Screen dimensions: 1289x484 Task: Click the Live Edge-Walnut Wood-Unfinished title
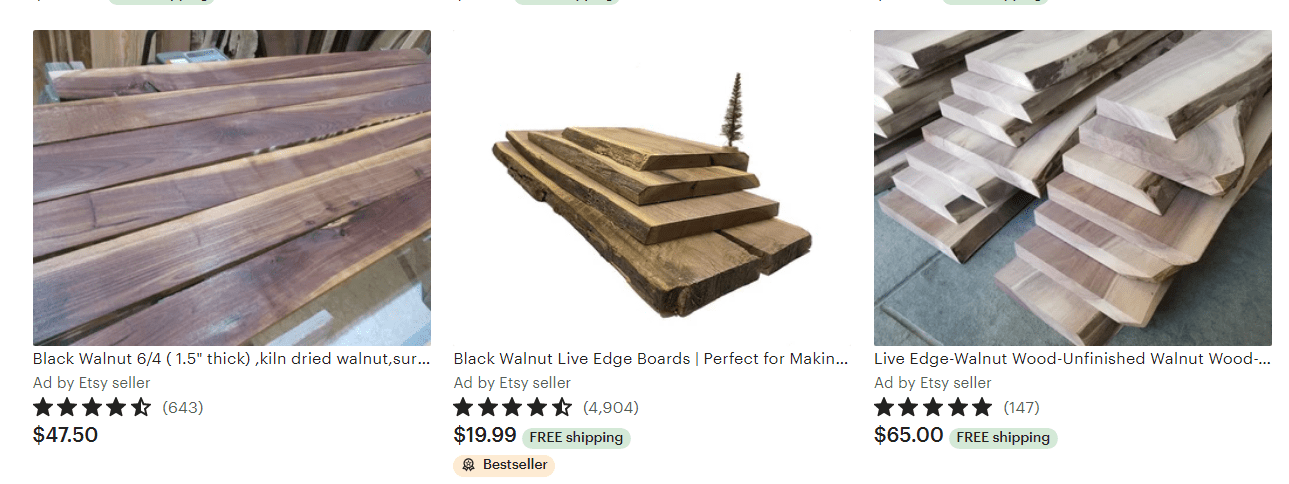(1073, 358)
